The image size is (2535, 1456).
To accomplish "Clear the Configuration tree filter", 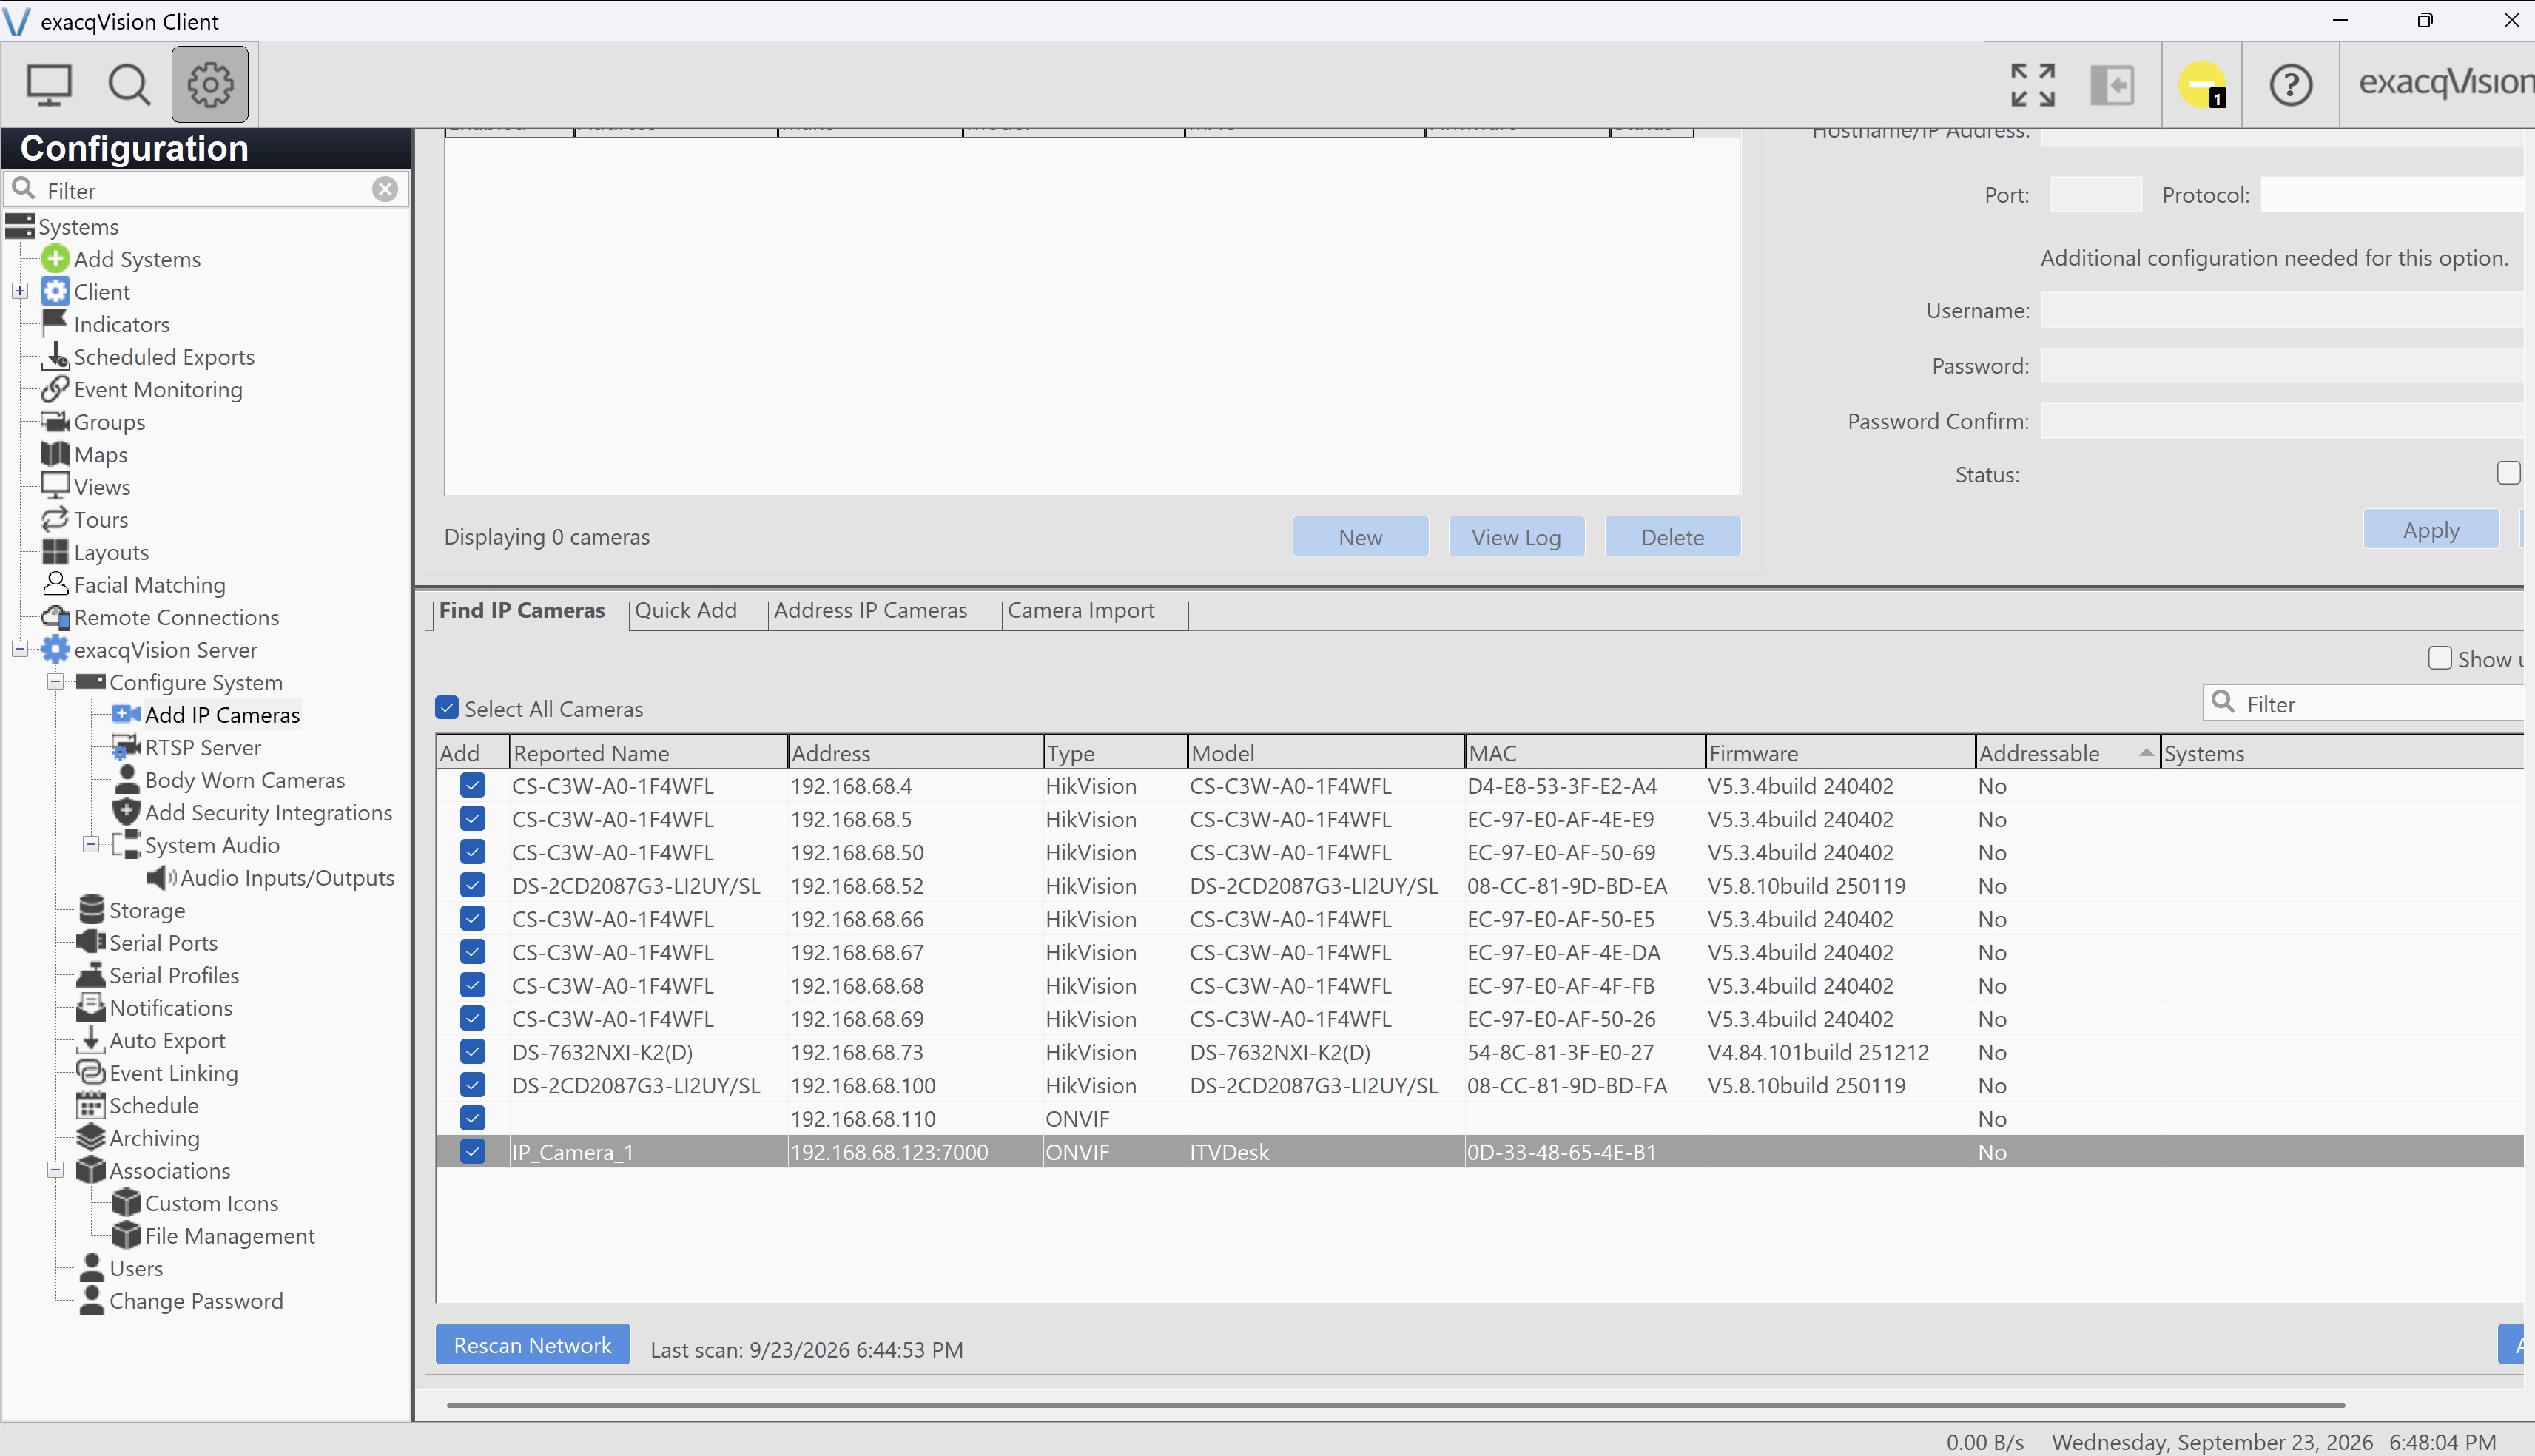I will pos(385,189).
